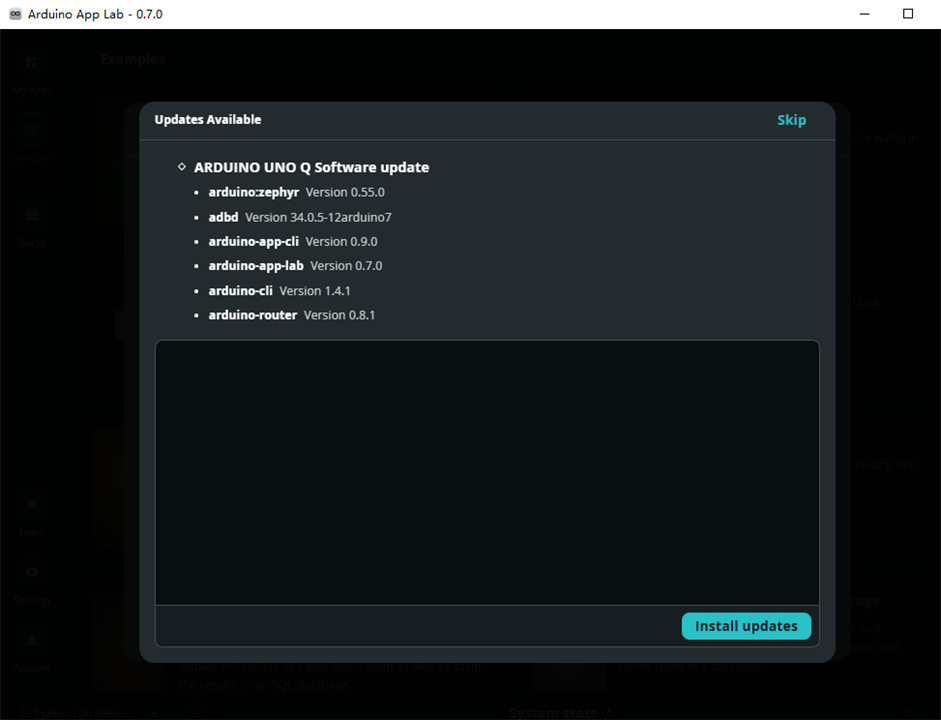Click diamond icon beside ARDUINO UNO Q update
Screen dimensions: 941x720
(x=182, y=167)
